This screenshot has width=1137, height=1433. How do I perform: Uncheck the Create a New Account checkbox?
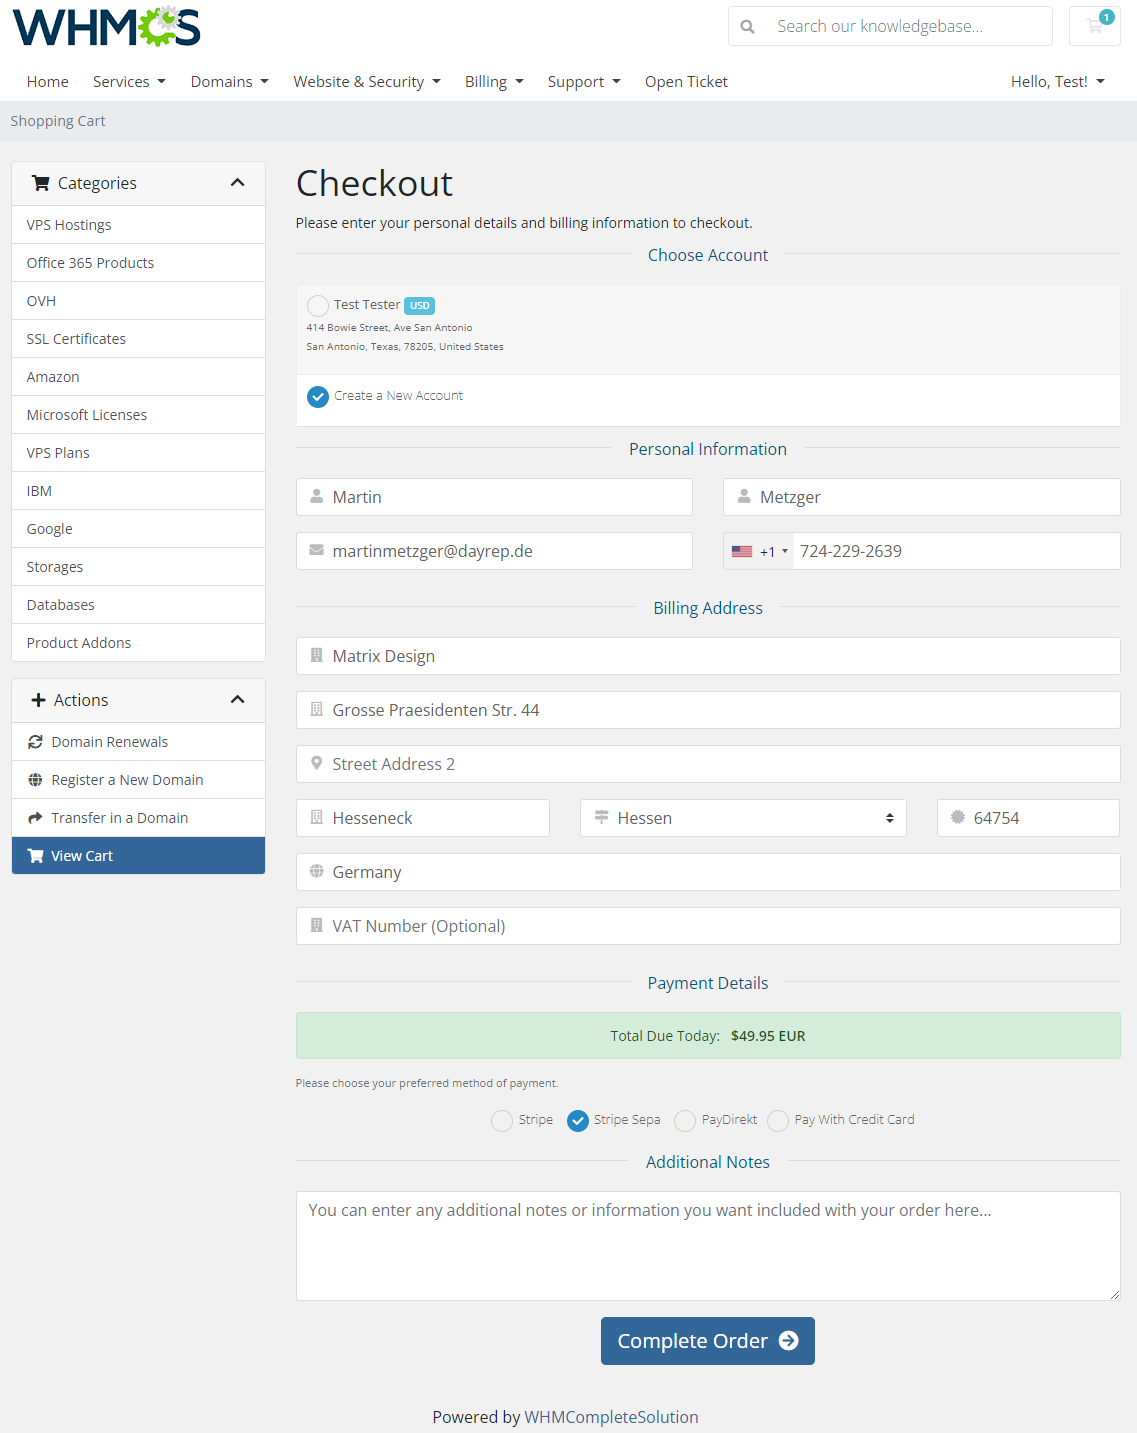[317, 396]
